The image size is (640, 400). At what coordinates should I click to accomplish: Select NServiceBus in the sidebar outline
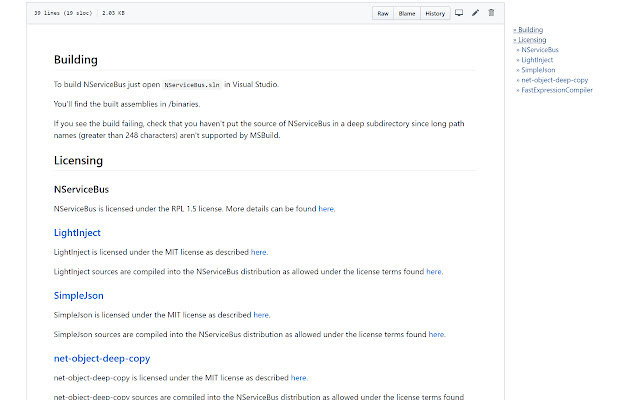coord(540,50)
